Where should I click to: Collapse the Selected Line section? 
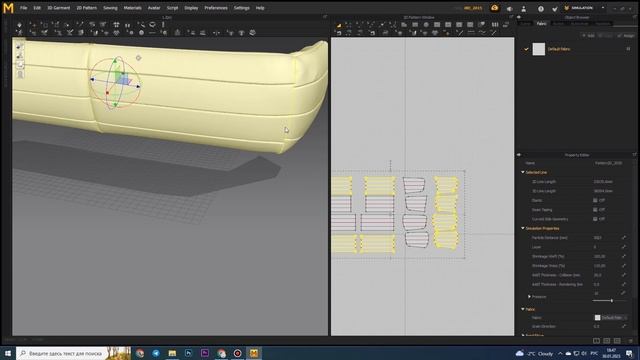(x=523, y=172)
